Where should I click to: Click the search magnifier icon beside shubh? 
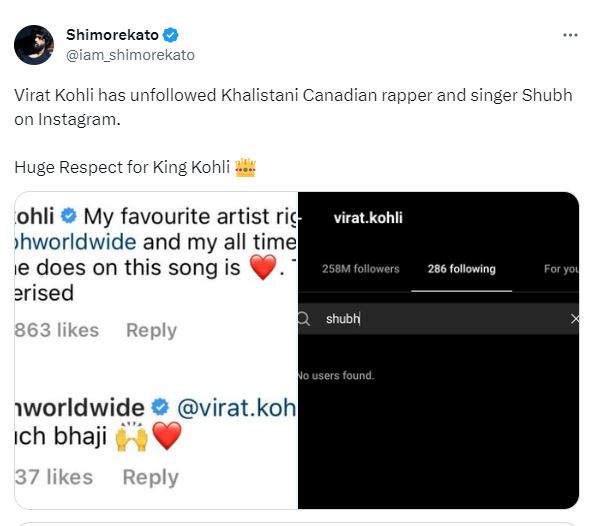[x=304, y=319]
